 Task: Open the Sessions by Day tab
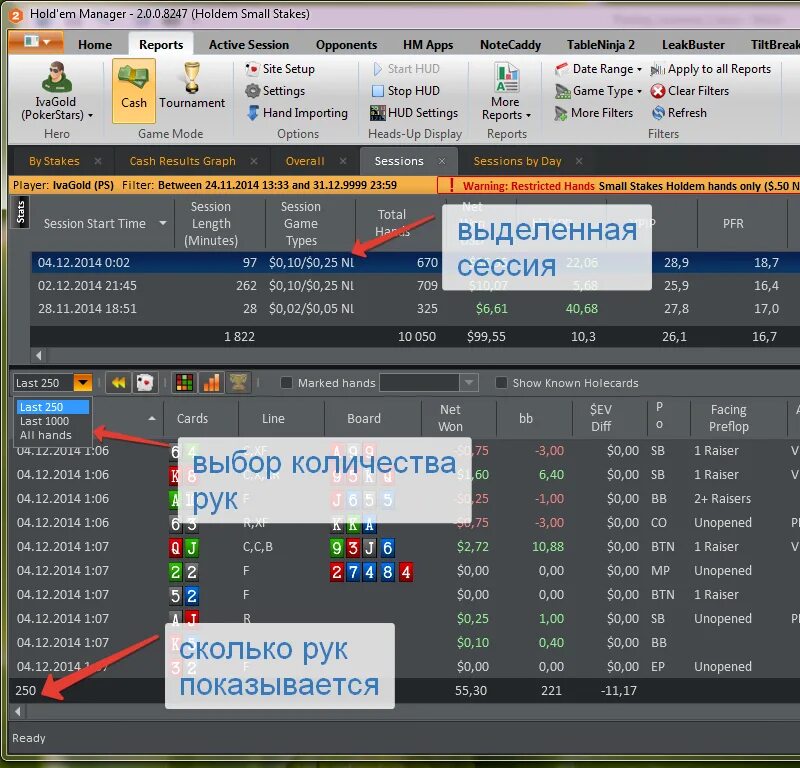point(517,161)
